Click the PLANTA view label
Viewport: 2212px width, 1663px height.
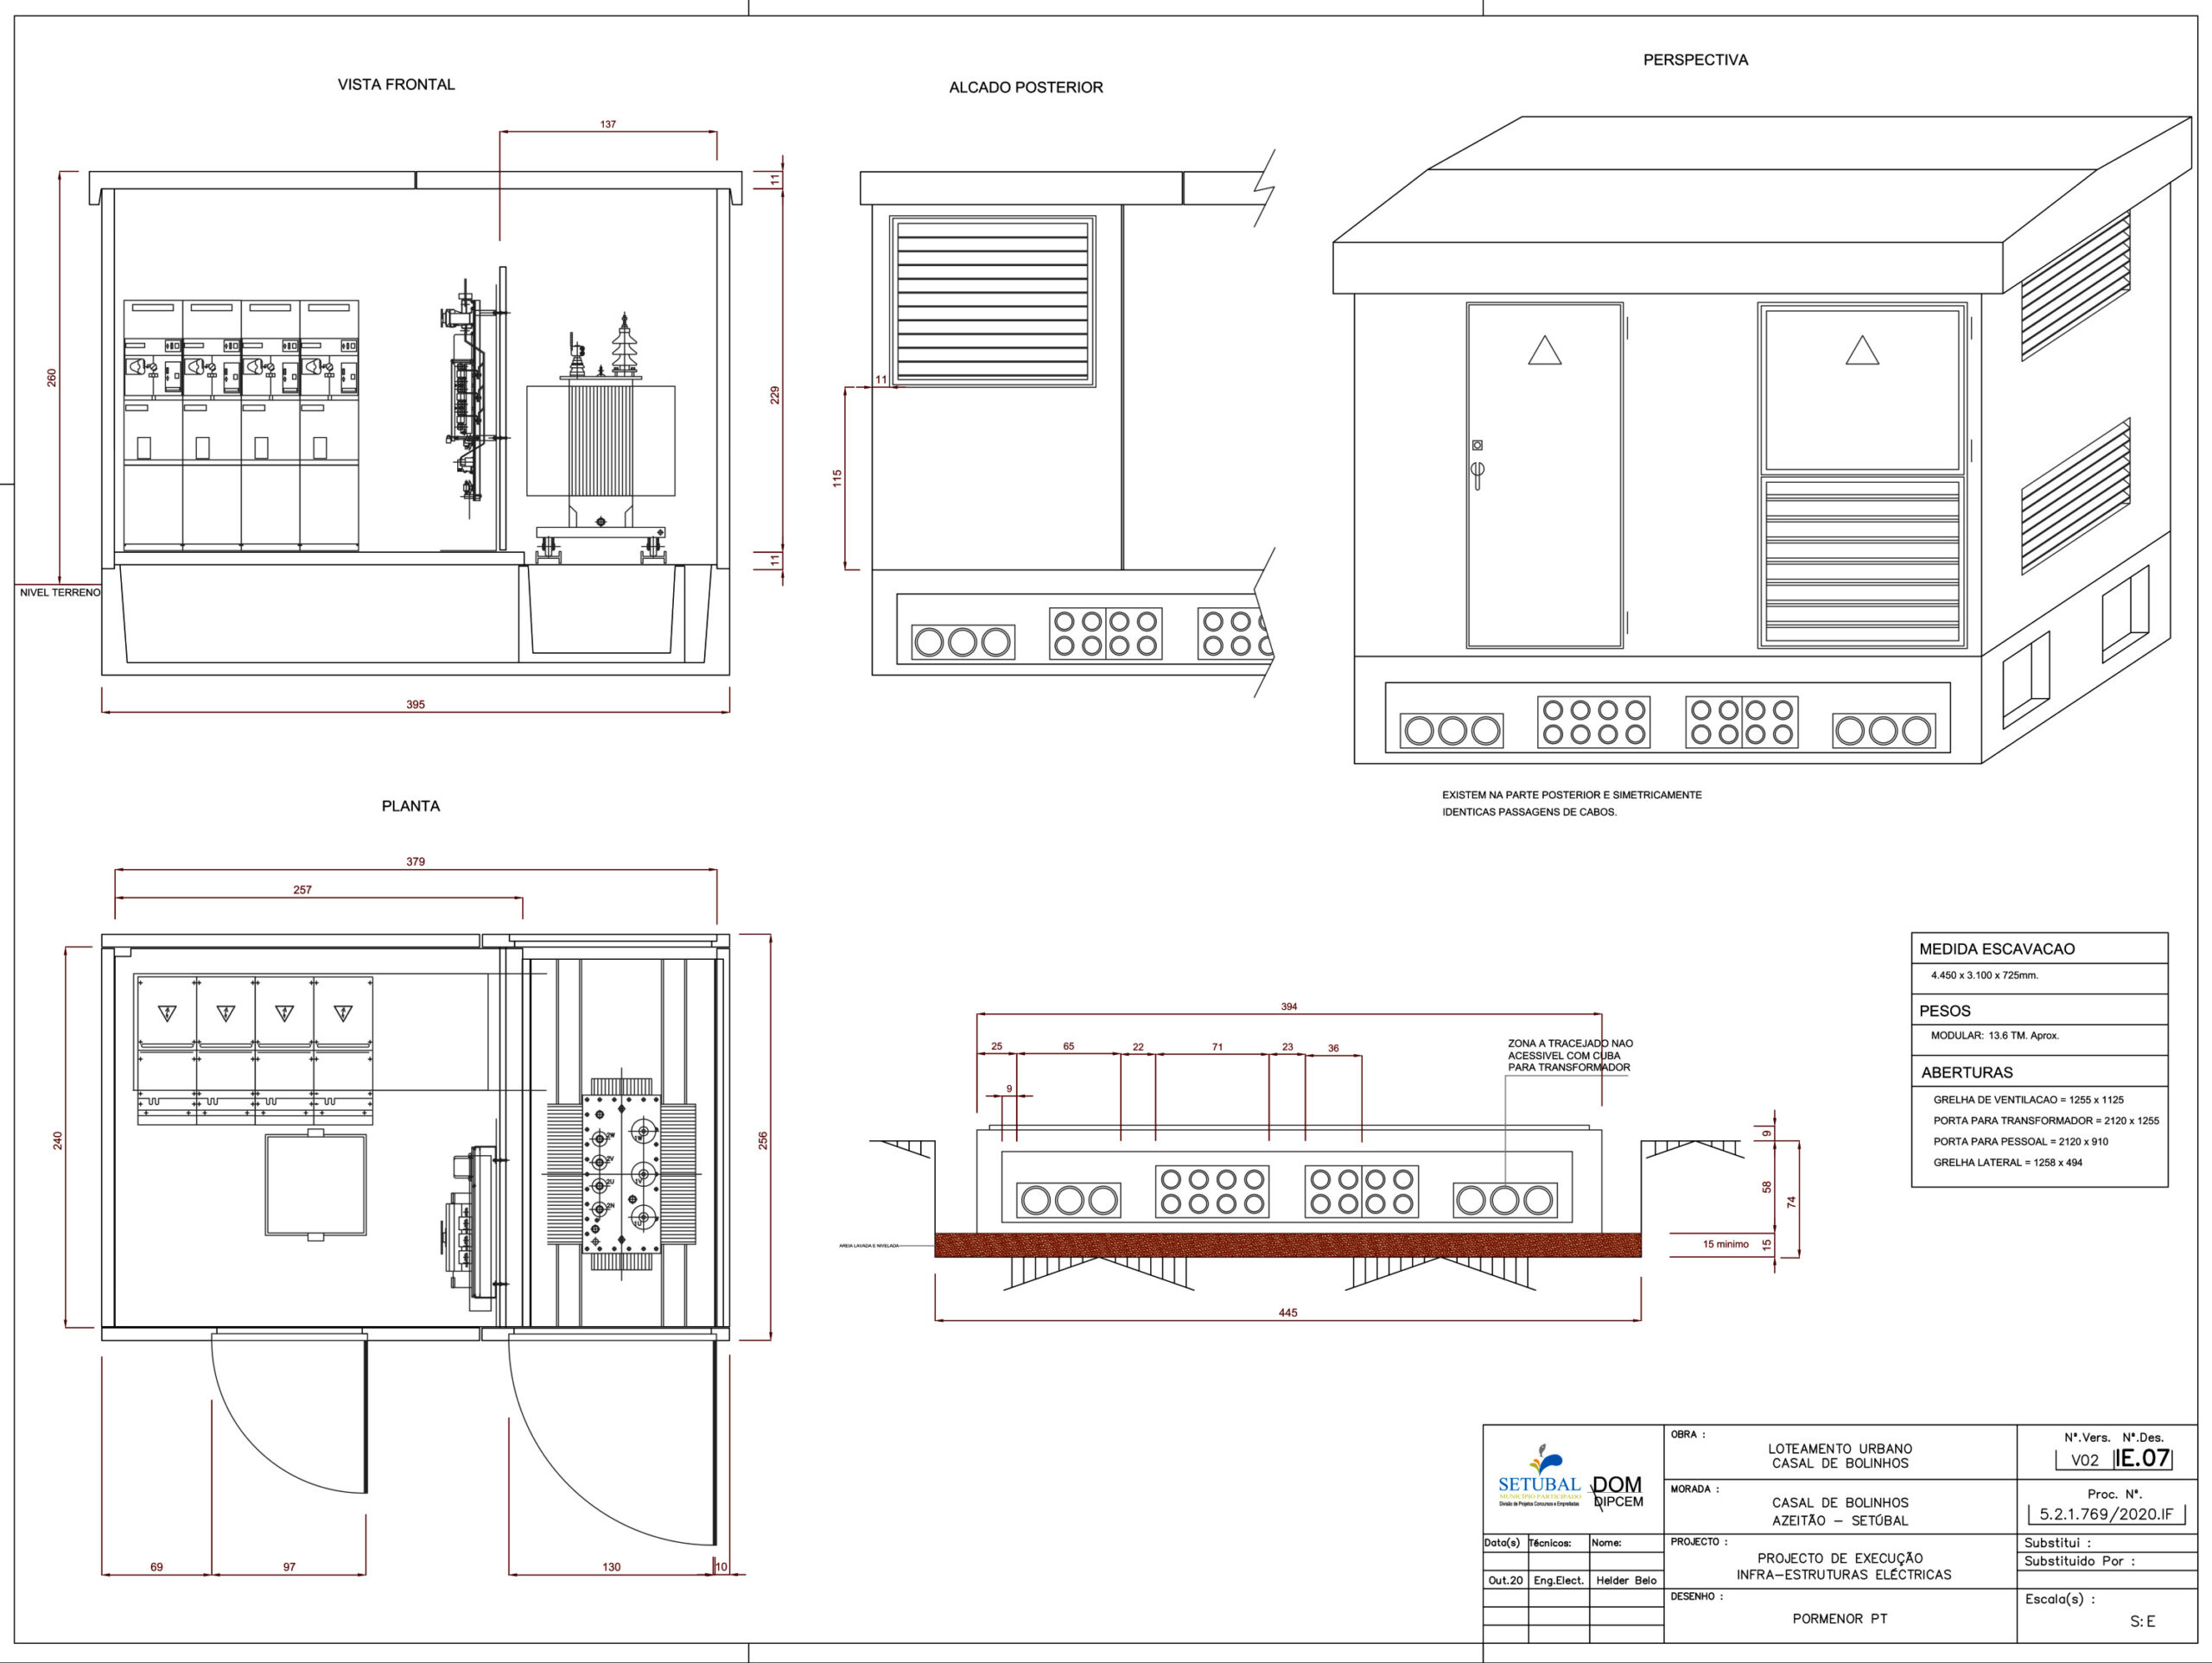pos(410,806)
